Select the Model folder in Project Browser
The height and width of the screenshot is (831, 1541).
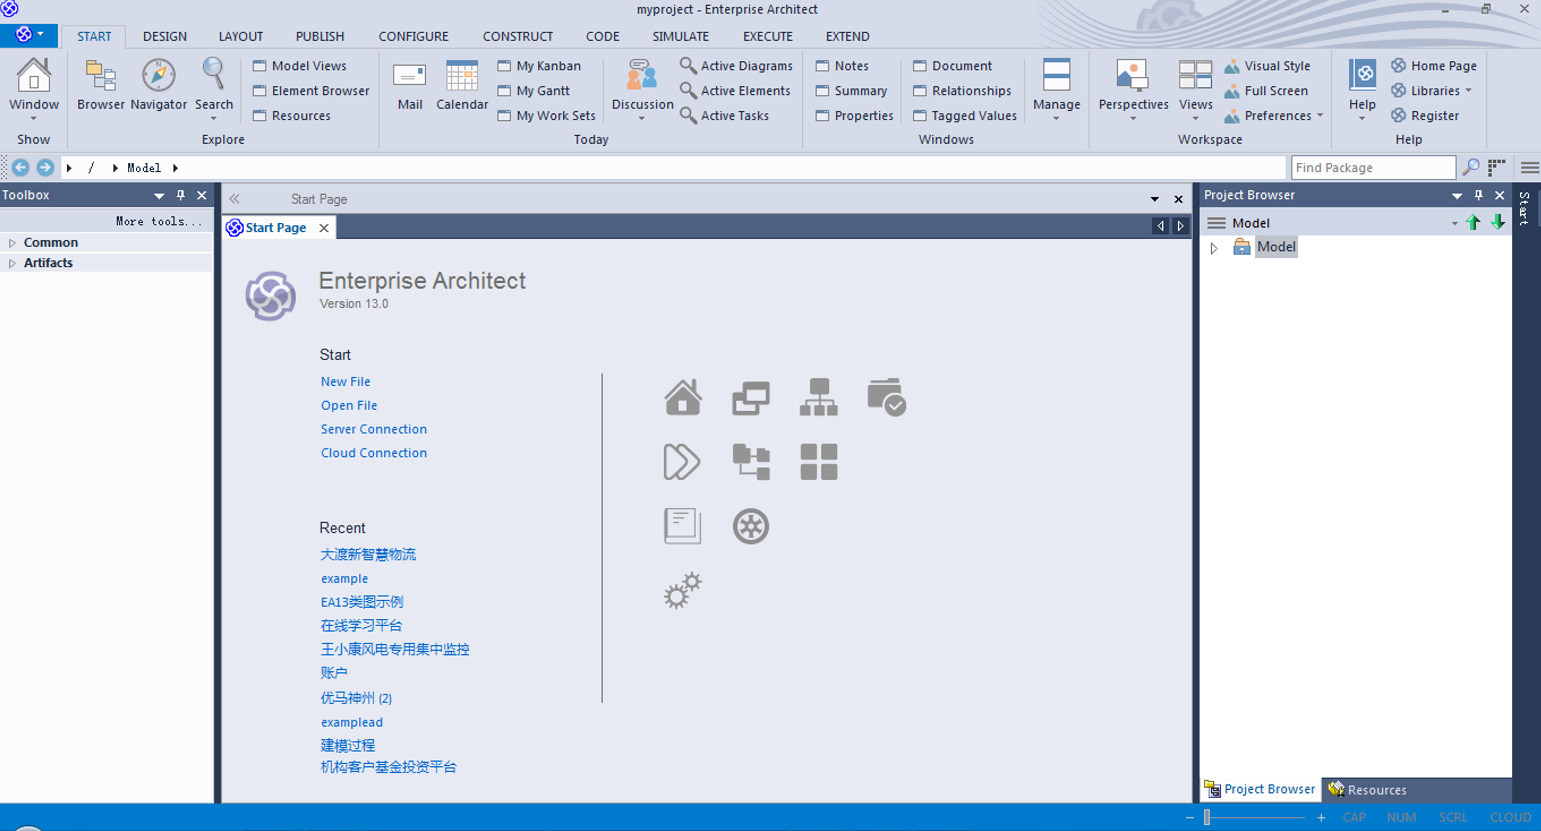pos(1276,247)
